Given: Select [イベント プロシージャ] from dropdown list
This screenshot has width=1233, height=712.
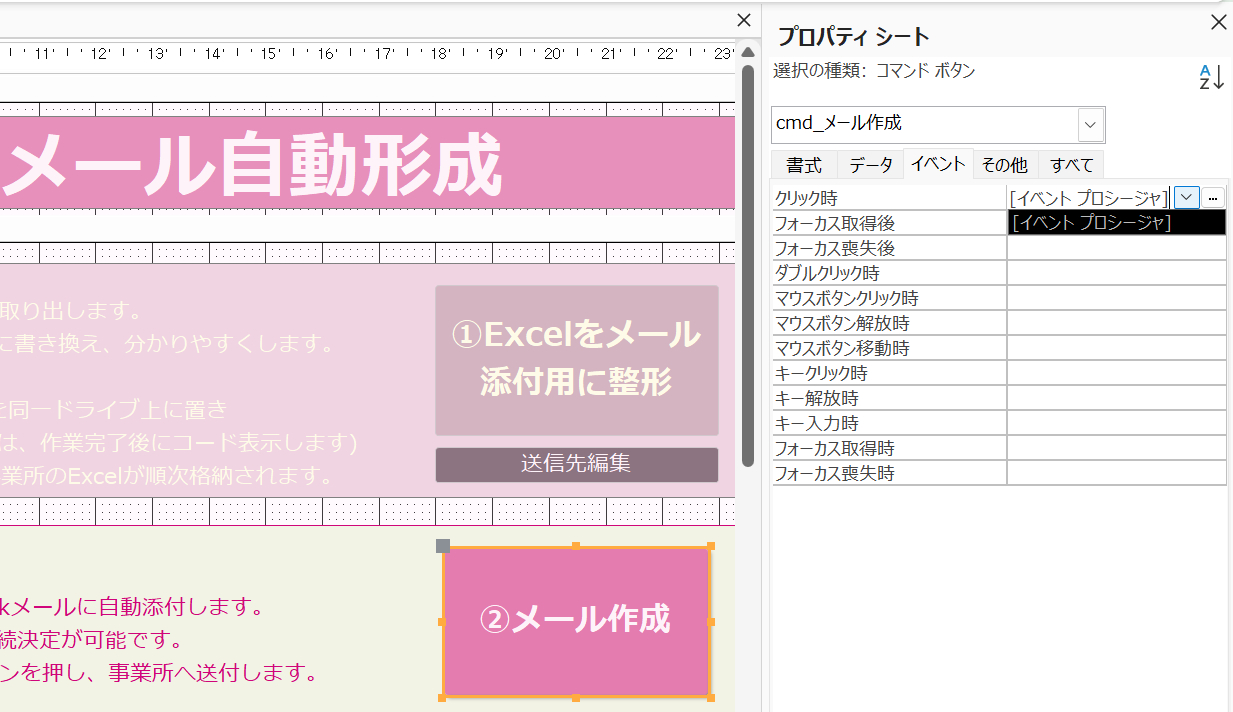Looking at the screenshot, I should [1116, 222].
